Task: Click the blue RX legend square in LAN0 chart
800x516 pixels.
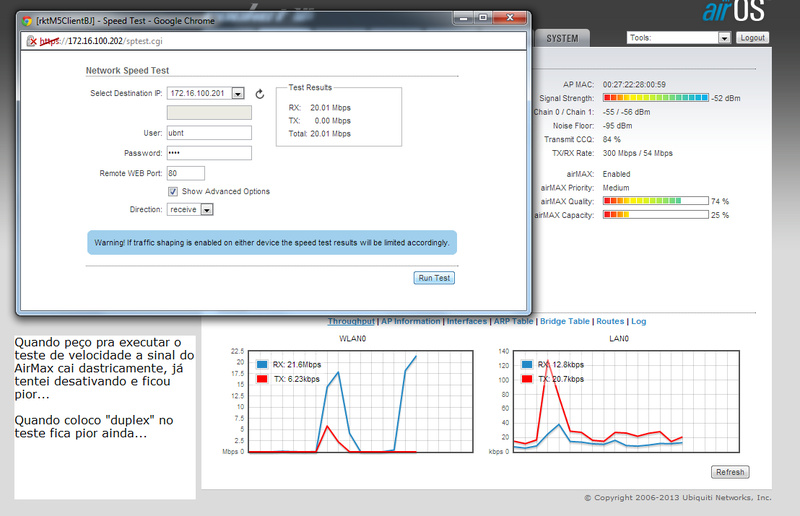Action: coord(527,364)
